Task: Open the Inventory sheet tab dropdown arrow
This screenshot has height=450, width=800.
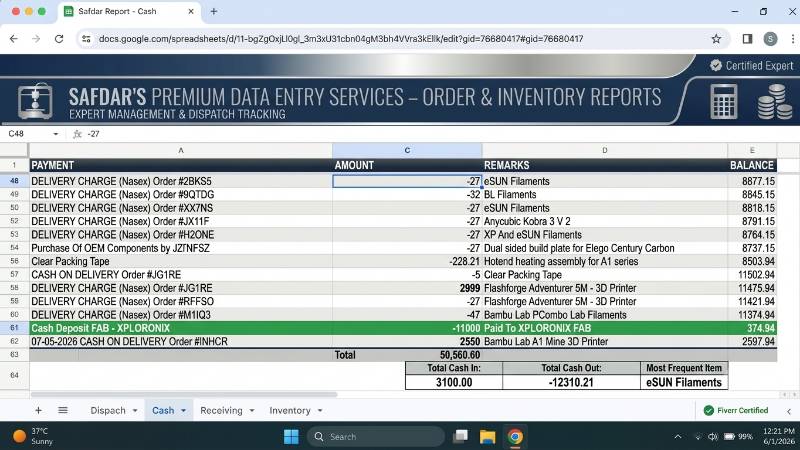Action: coord(320,411)
